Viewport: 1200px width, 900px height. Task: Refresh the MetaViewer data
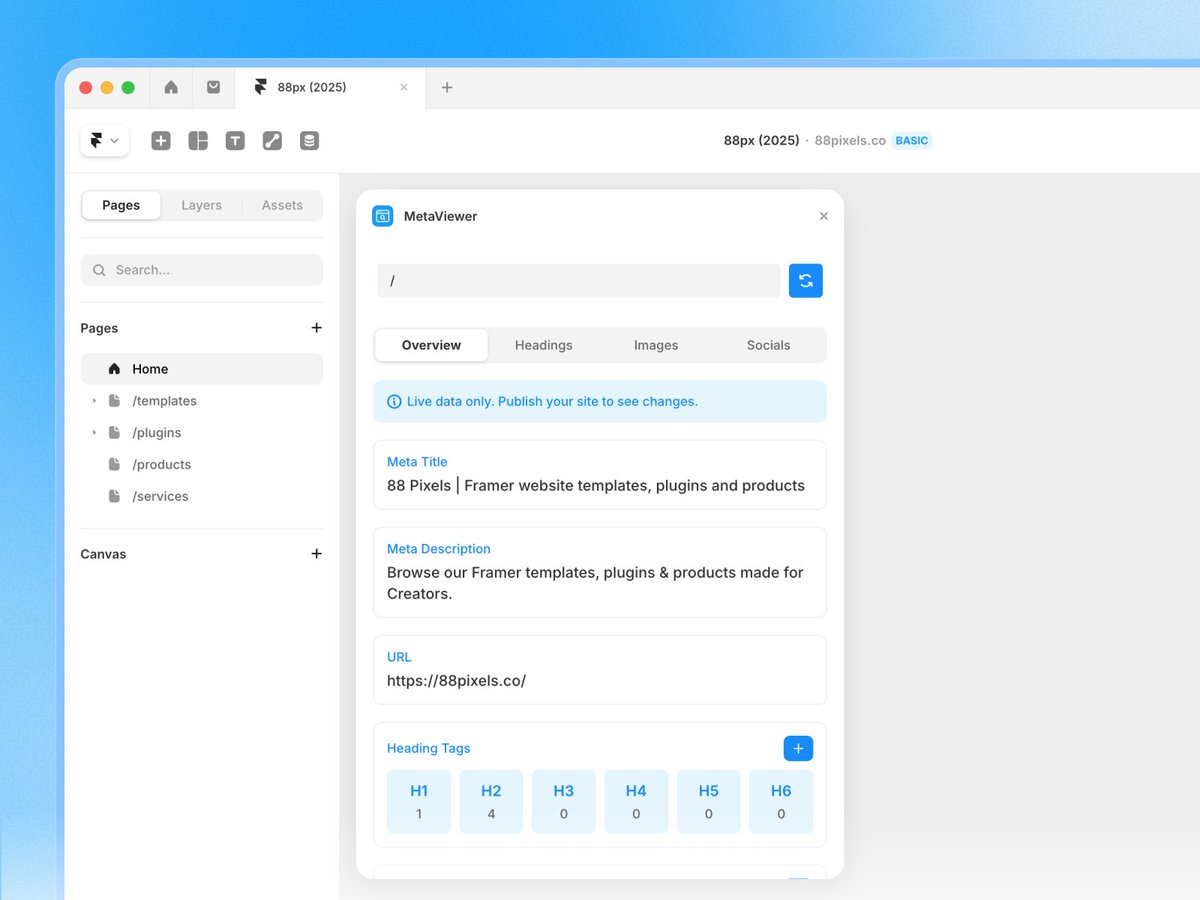click(806, 281)
